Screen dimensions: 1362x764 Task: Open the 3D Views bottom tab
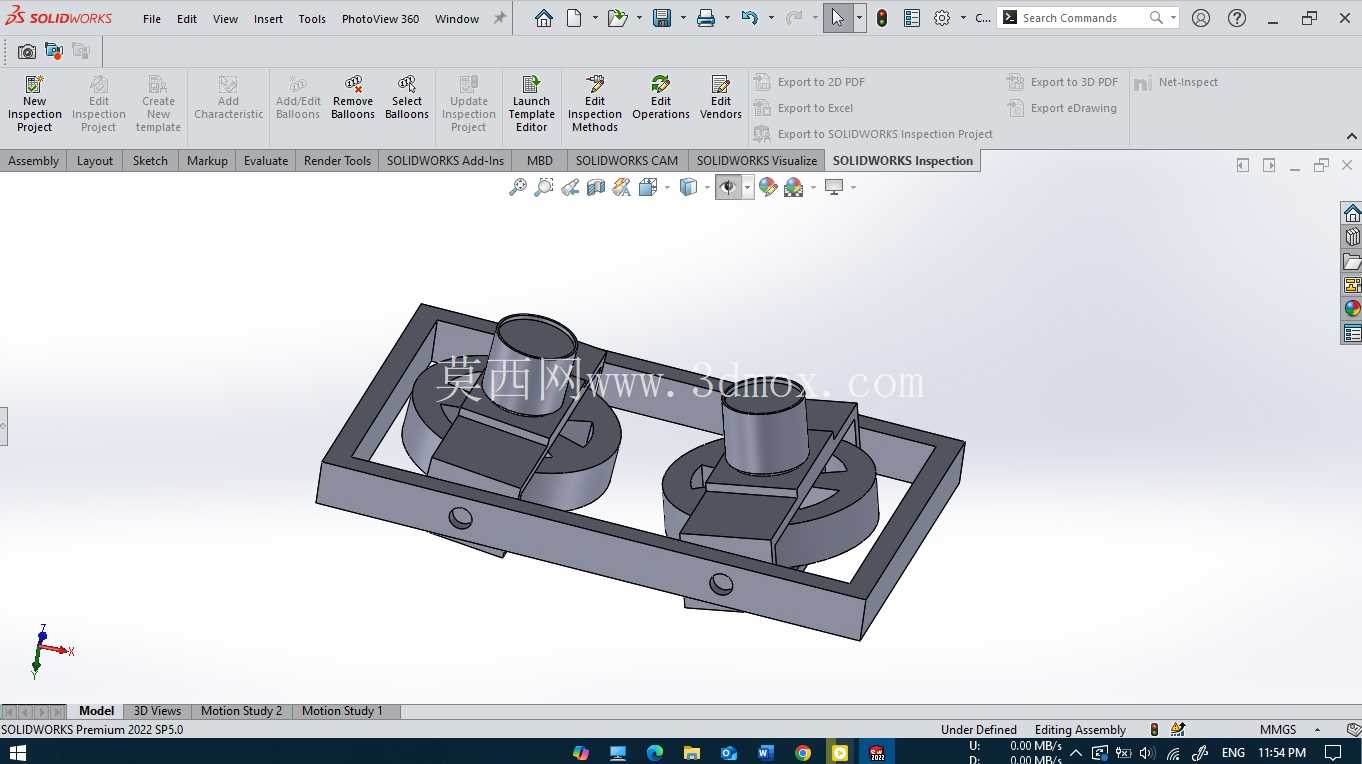(157, 711)
